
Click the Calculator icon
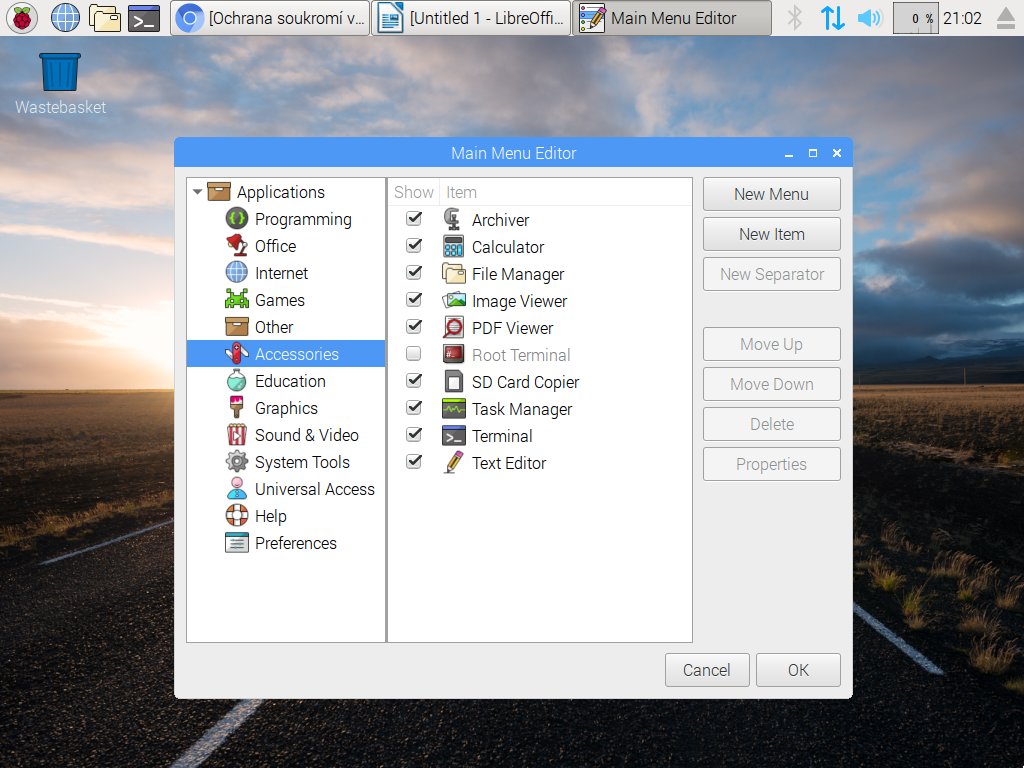pyautogui.click(x=452, y=246)
